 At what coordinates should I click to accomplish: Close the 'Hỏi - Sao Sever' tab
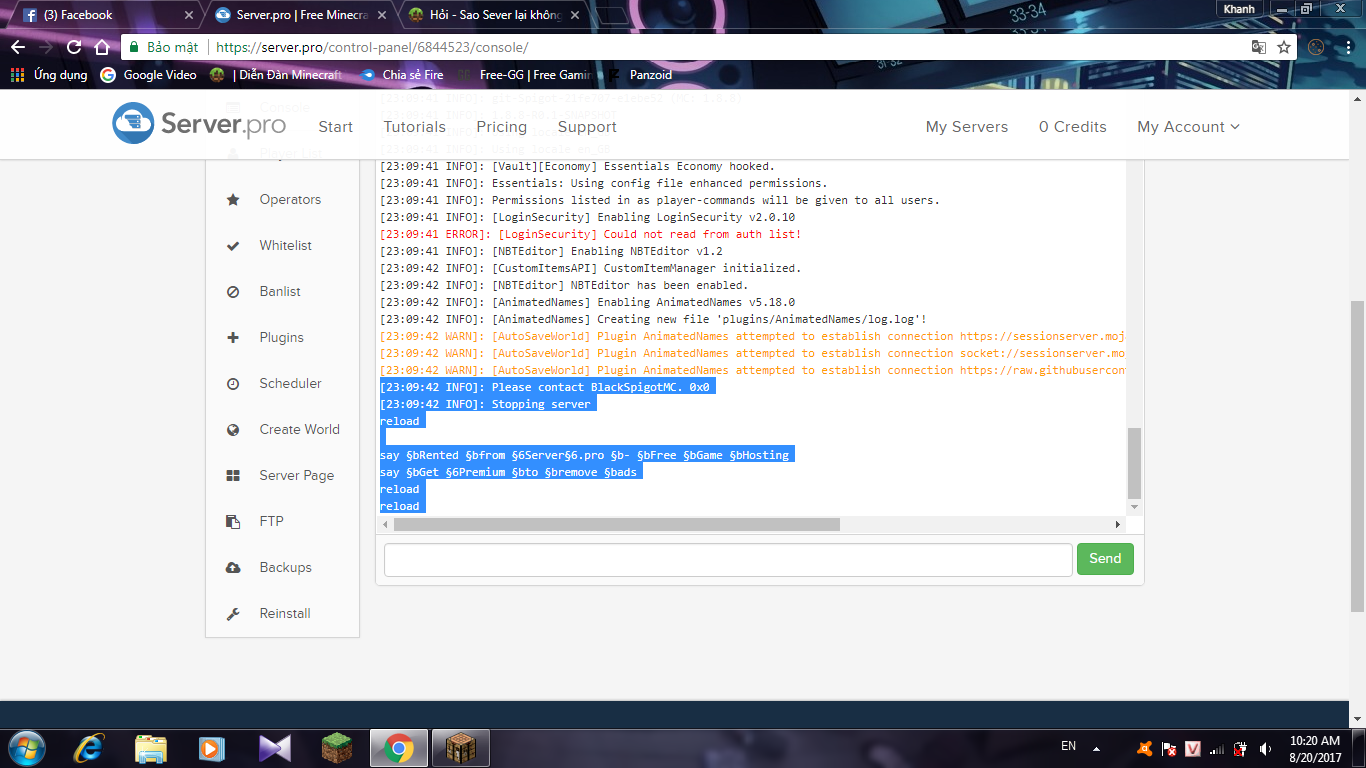point(577,15)
